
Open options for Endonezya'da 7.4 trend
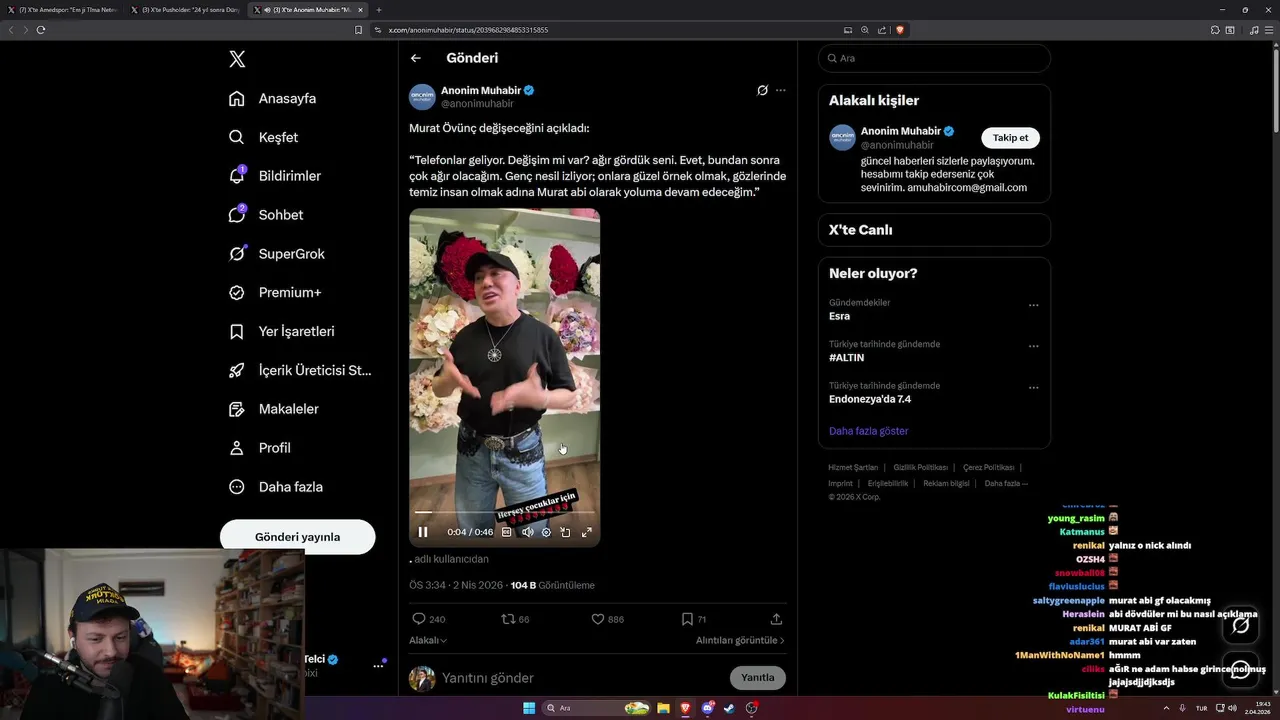1034,388
